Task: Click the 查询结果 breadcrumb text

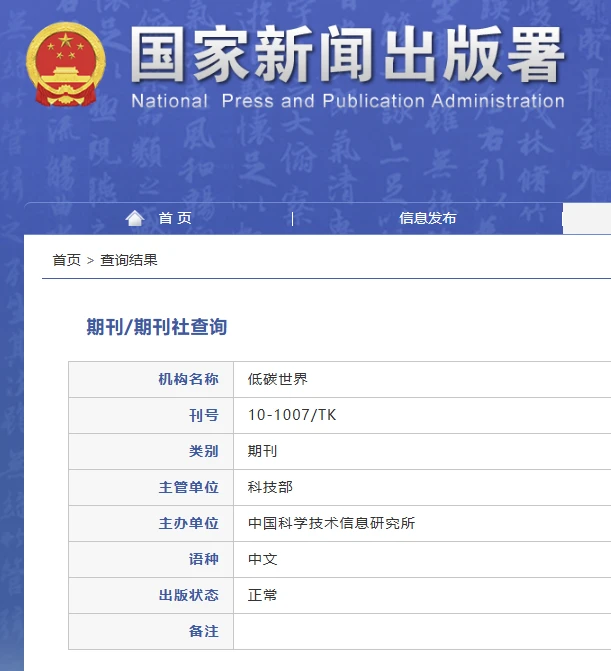Action: 129,260
